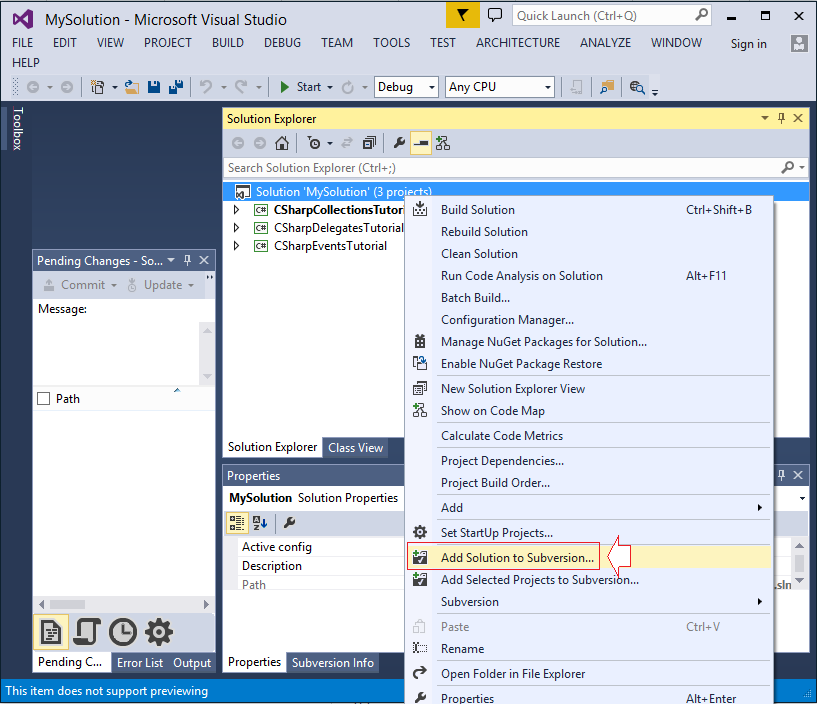This screenshot has height=704, width=817.
Task: Open the Subversion submenu in context menu
Action: pos(588,602)
